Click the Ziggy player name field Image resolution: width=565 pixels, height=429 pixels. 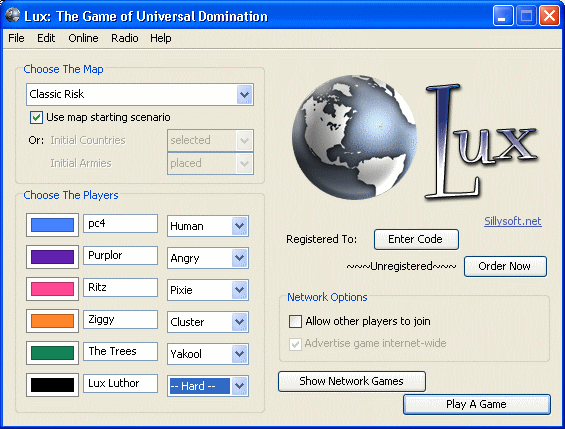[120, 319]
